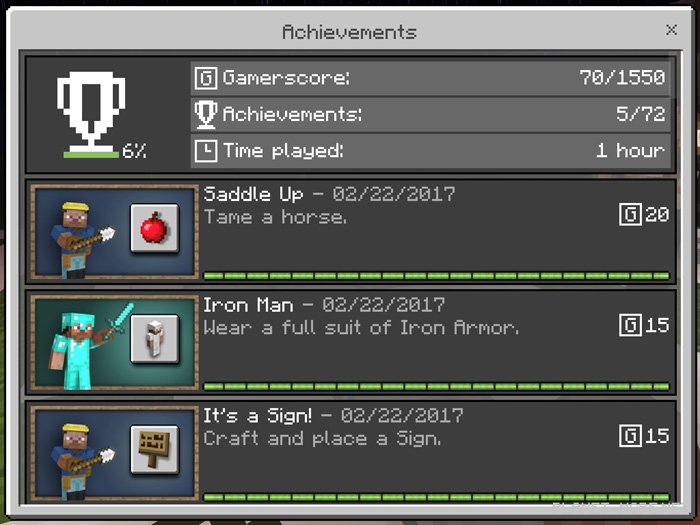Click the Gamerscore 70/1550 row
The image size is (700, 525).
[431, 78]
